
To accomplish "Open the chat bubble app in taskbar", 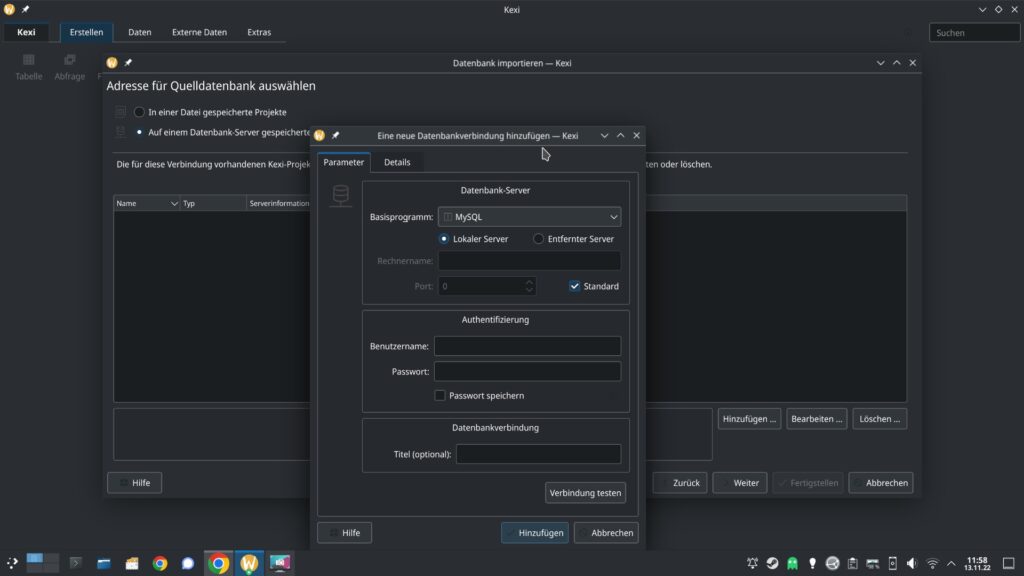I will (x=188, y=563).
